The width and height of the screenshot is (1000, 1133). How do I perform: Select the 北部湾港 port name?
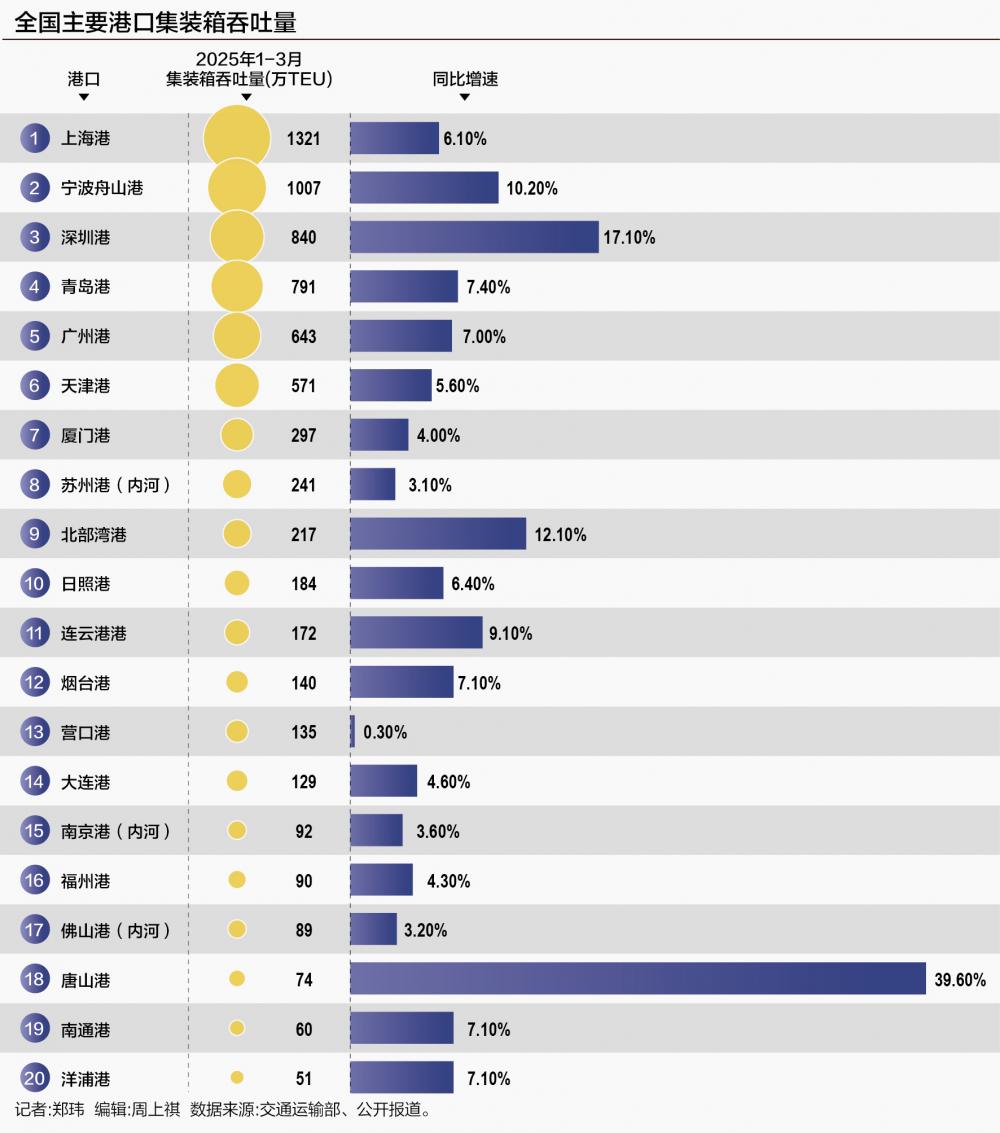[x=94, y=535]
